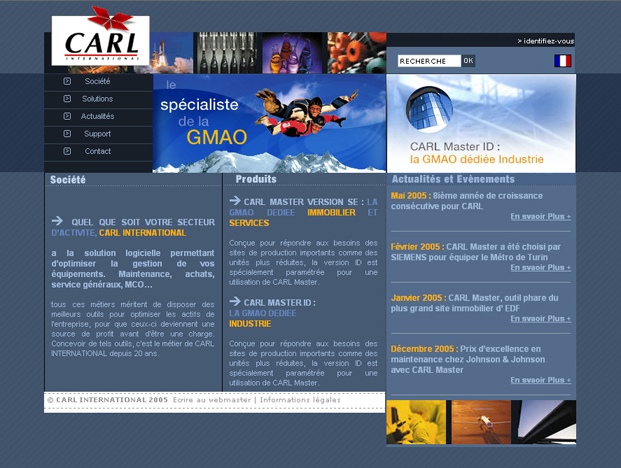
Task: Click the CARL International logo
Action: pyautogui.click(x=100, y=40)
